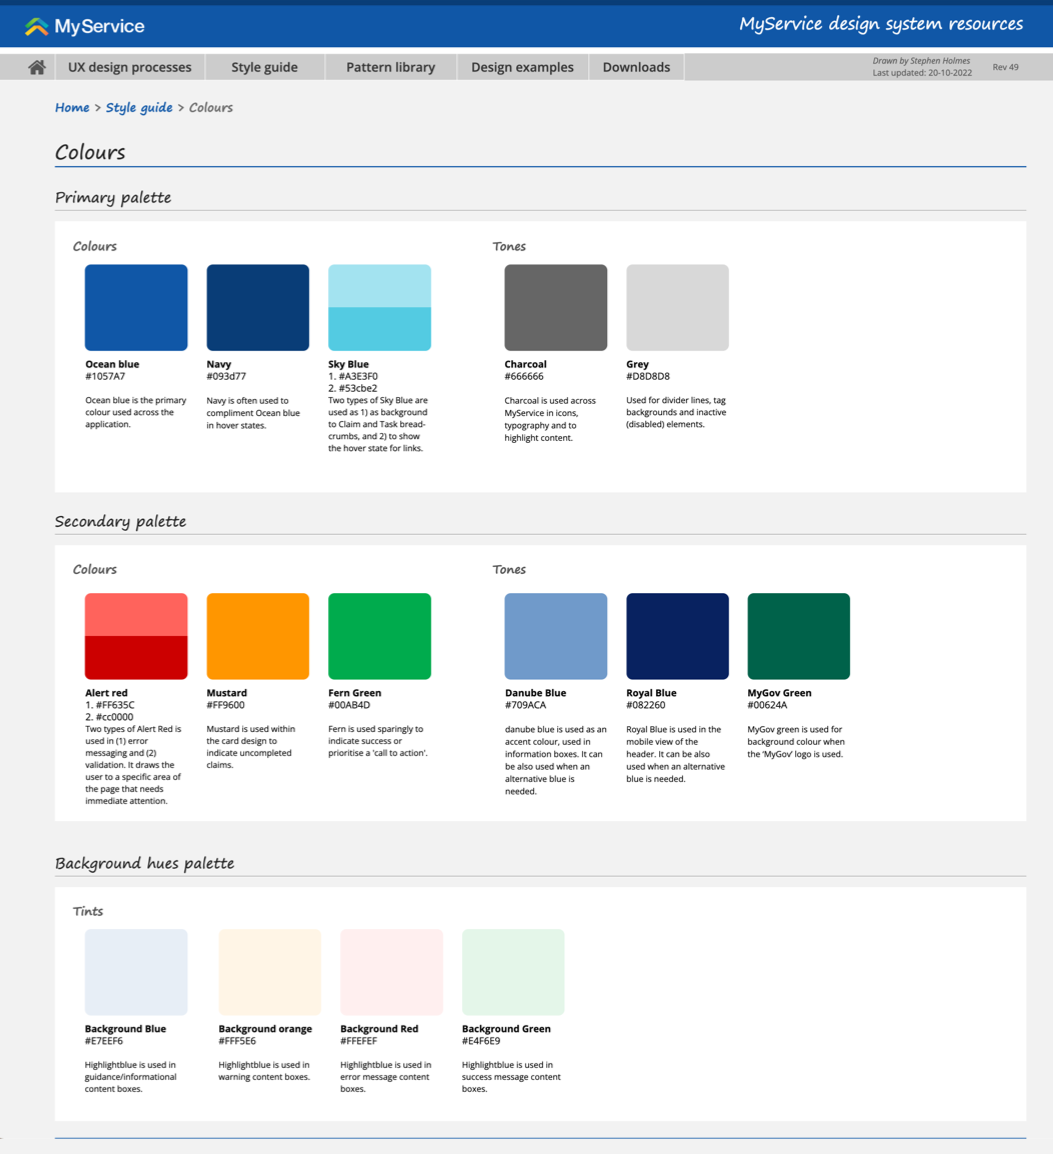Select the Mustard swatch

(258, 636)
